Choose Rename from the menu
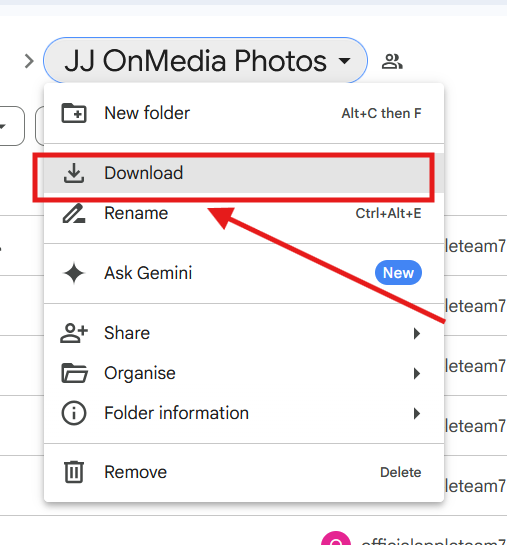The width and height of the screenshot is (507, 545). 244,213
